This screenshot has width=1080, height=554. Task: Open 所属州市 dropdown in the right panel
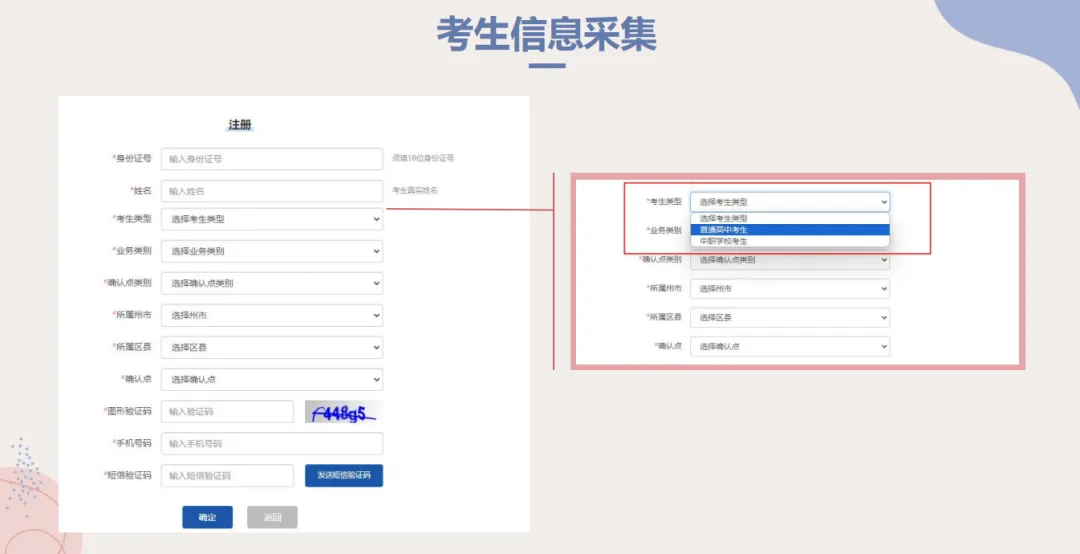pyautogui.click(x=790, y=289)
